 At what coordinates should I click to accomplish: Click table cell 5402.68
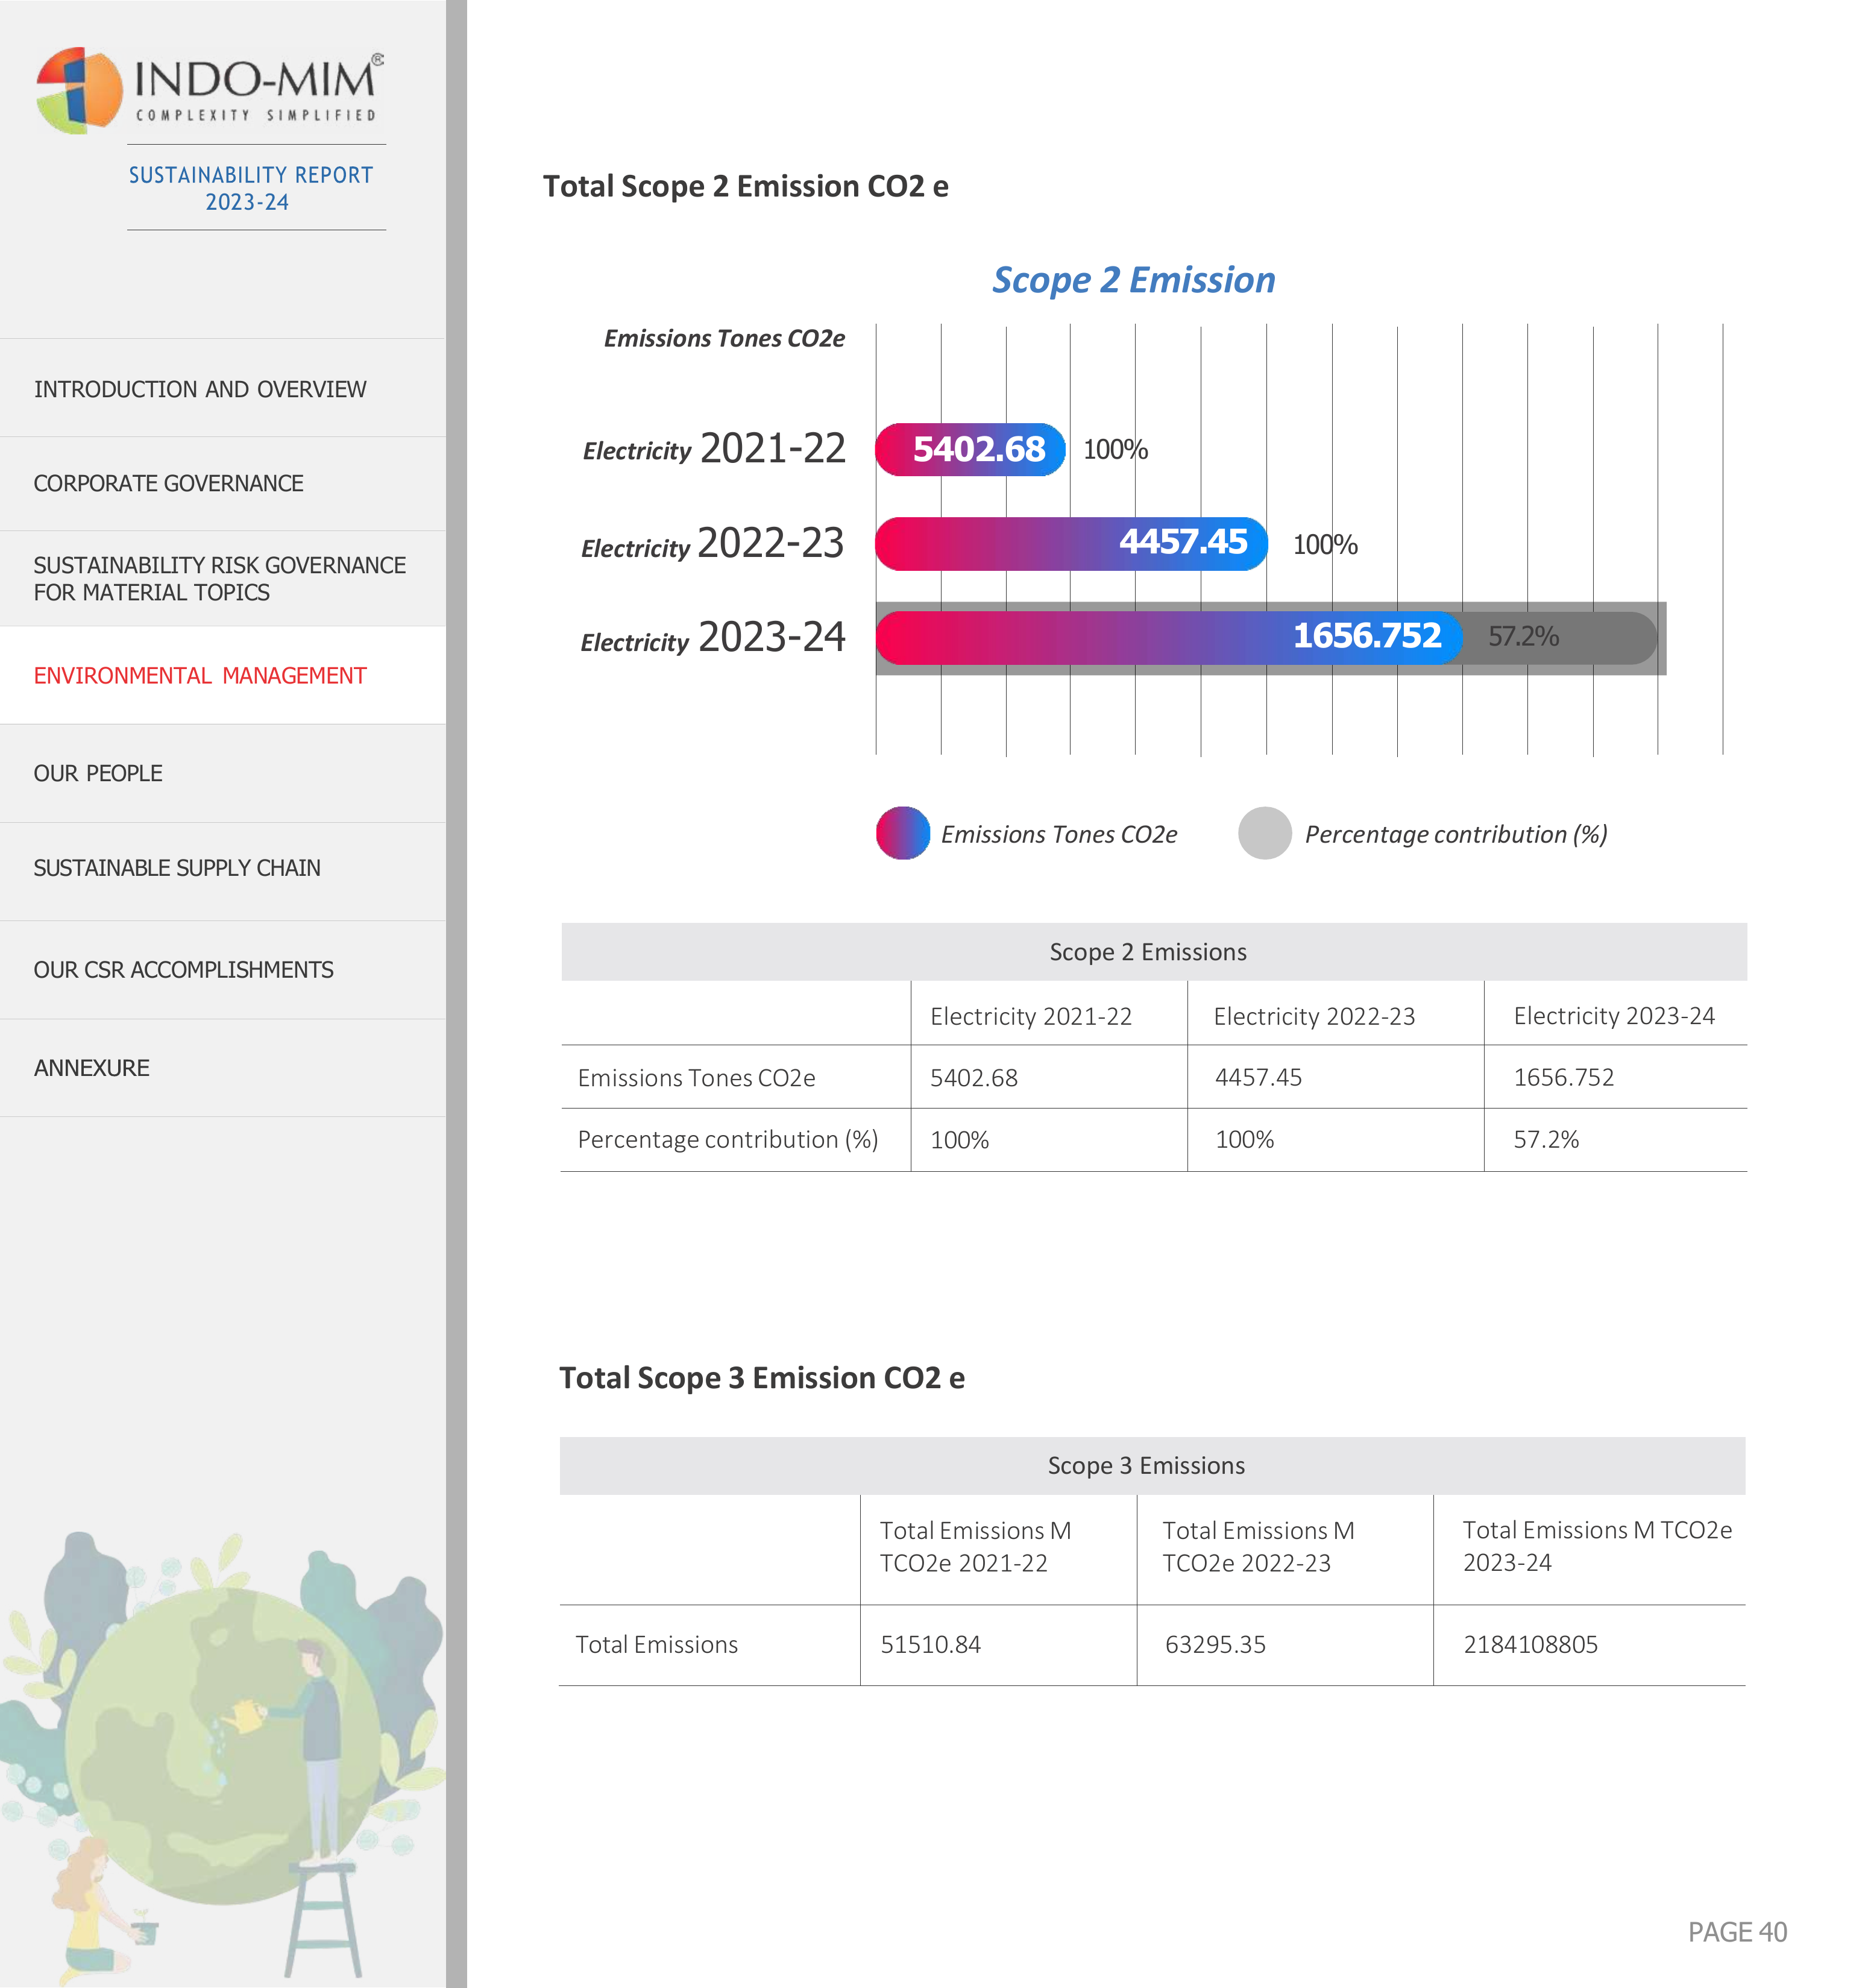click(x=973, y=1078)
